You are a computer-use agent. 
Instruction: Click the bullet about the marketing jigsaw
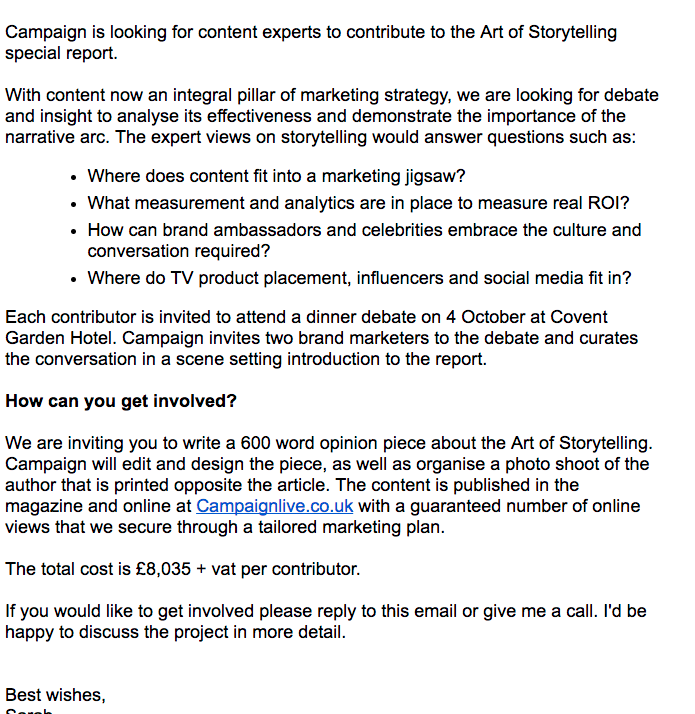[276, 176]
